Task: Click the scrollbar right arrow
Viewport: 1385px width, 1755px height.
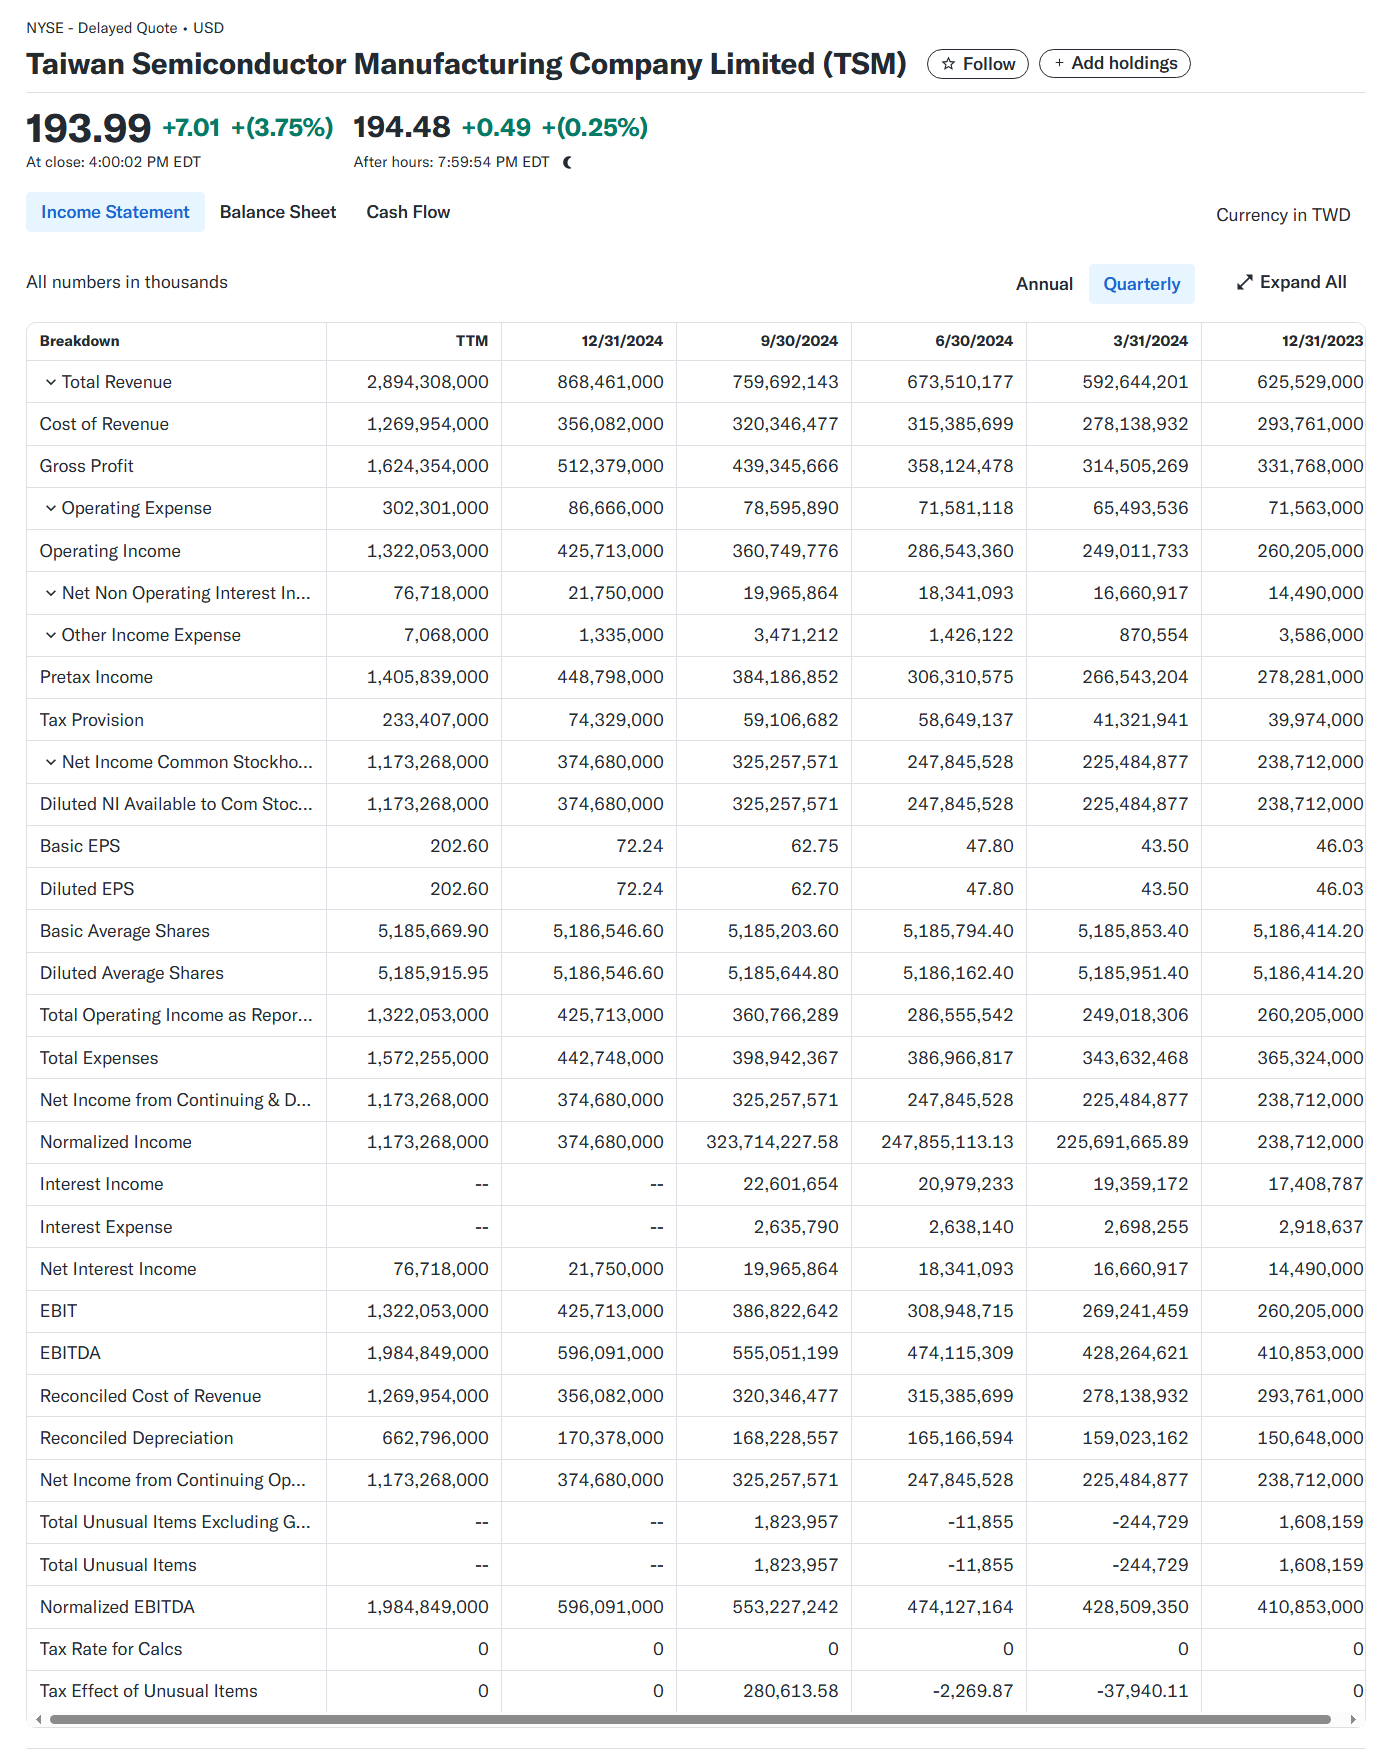Action: point(1353,1720)
